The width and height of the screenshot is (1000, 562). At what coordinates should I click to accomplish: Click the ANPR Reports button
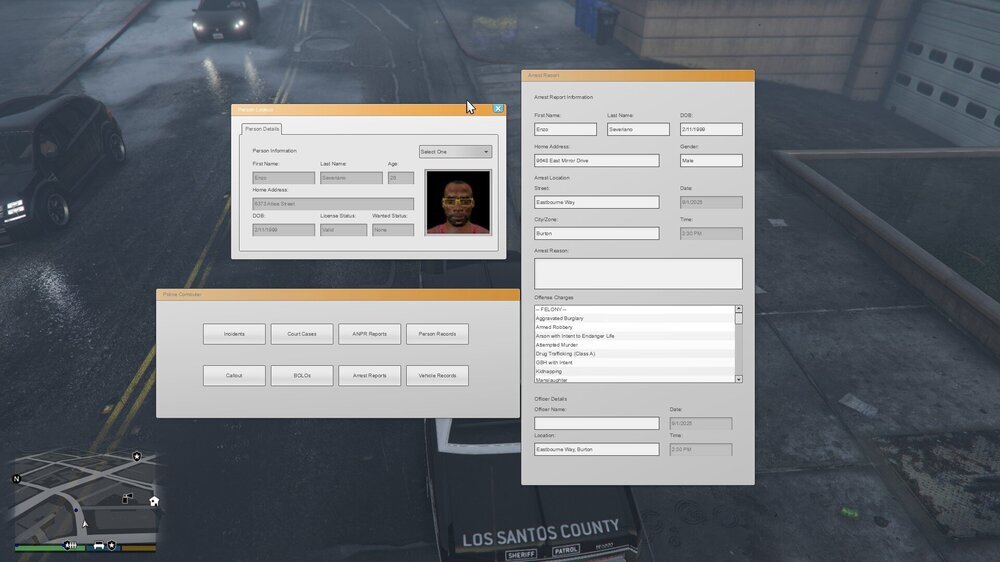369,334
